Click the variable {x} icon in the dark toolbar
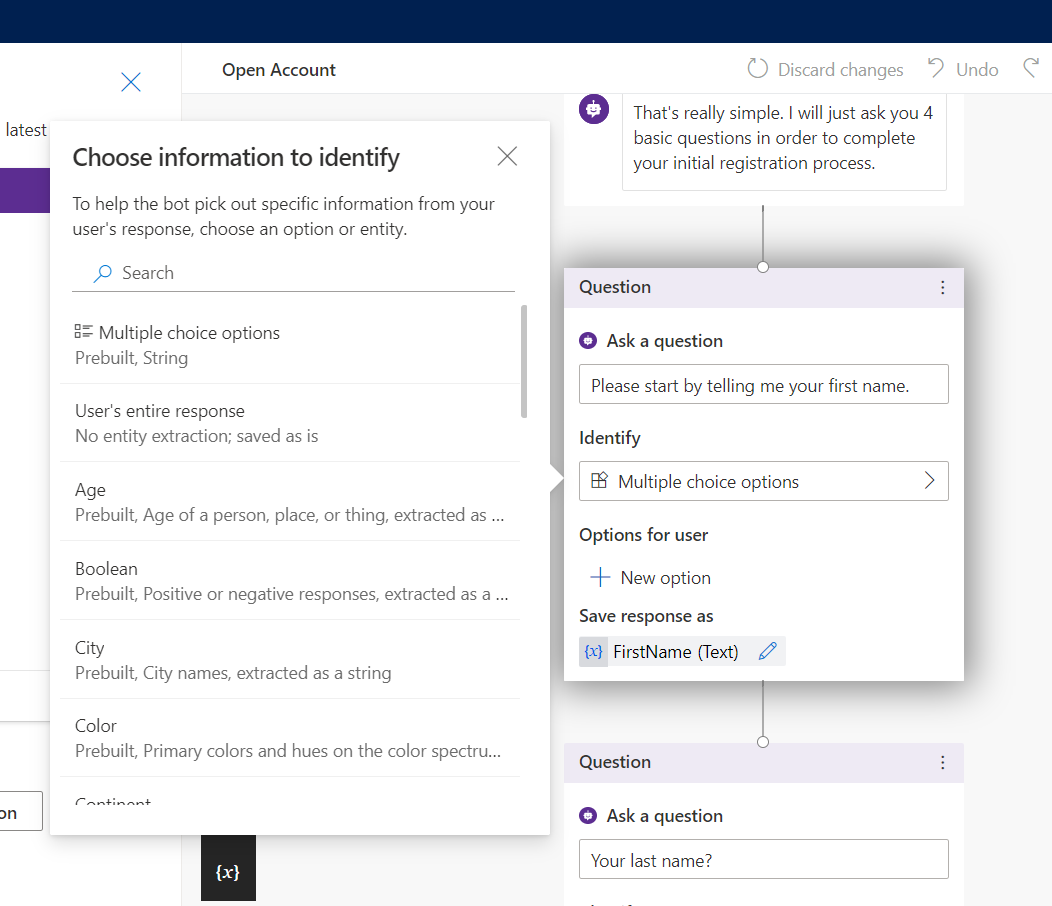 point(228,872)
